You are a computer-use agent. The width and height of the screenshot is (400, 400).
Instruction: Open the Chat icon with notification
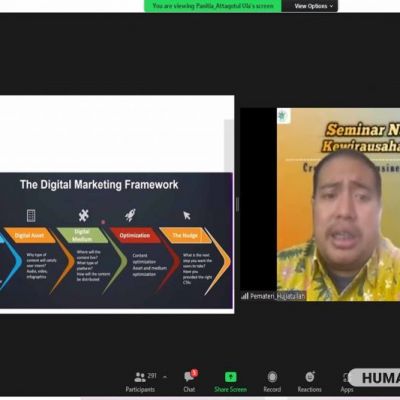click(x=190, y=376)
